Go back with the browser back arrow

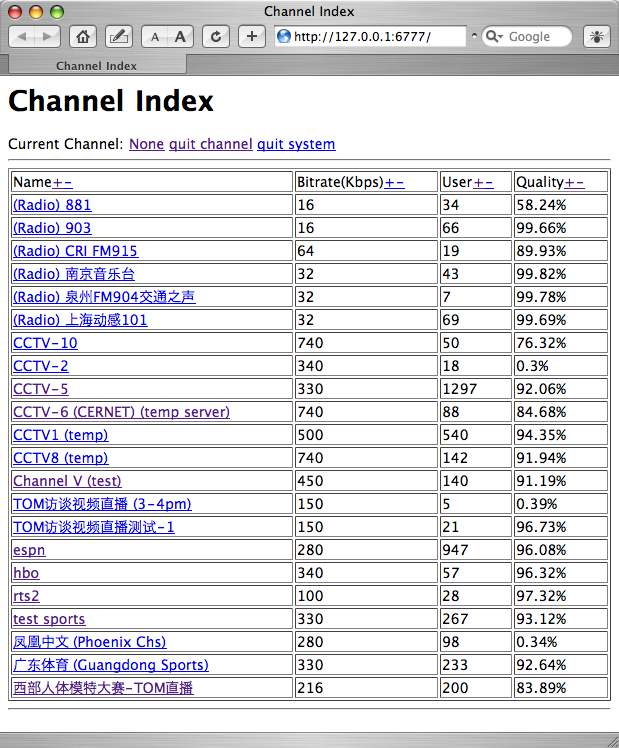[x=22, y=36]
